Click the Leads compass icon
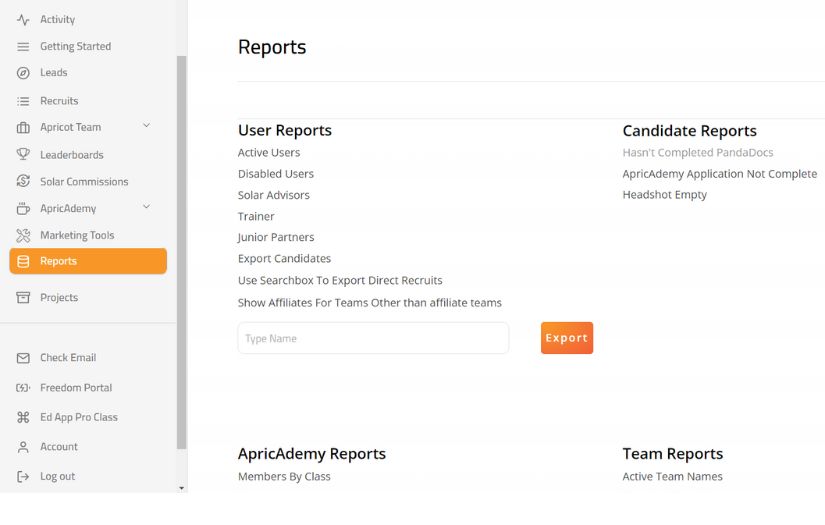 (x=23, y=73)
